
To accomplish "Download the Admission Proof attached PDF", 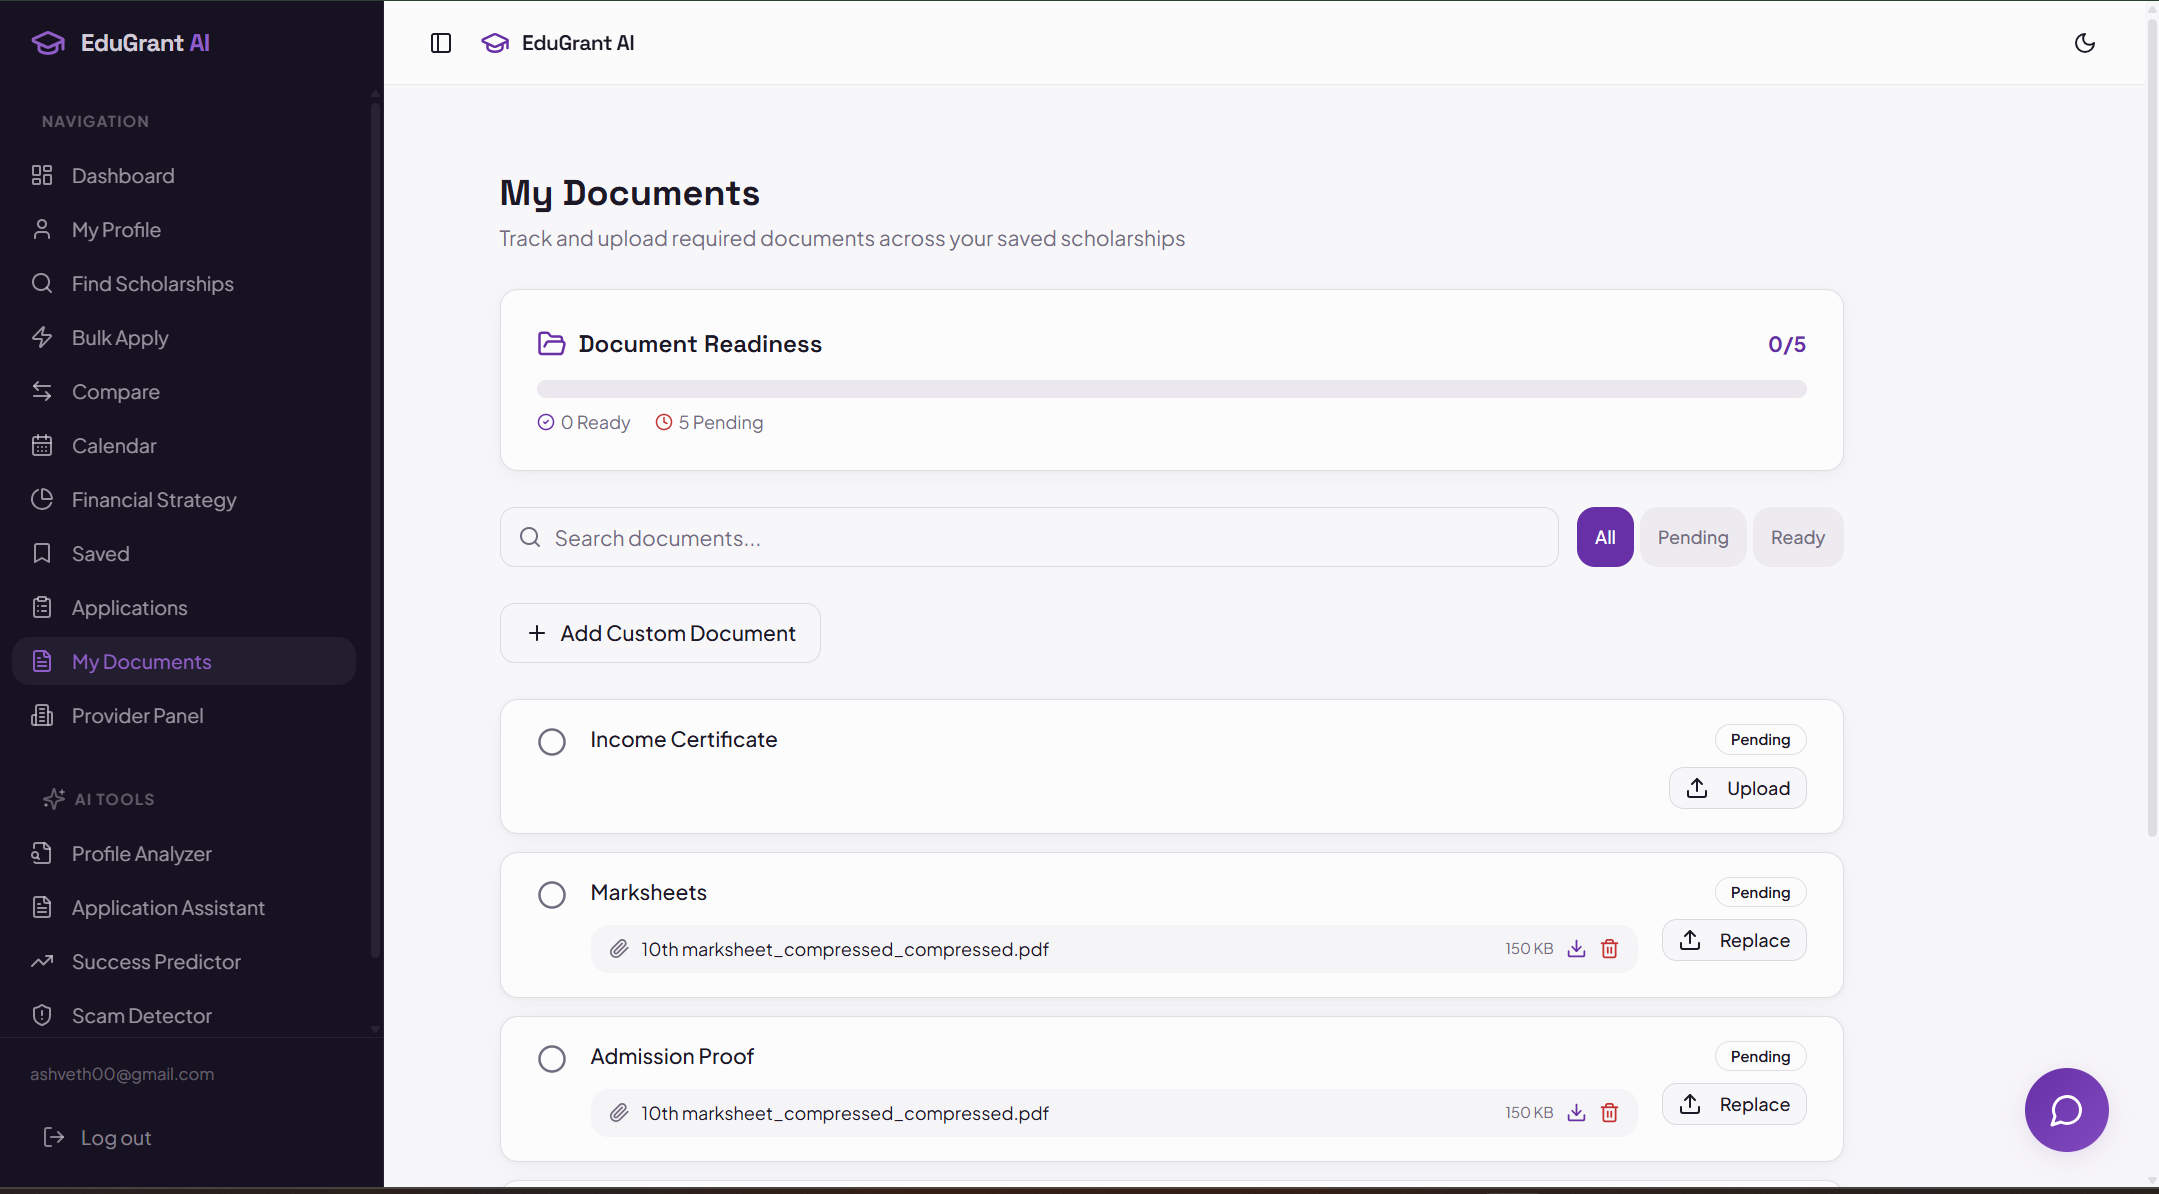I will pos(1577,1113).
